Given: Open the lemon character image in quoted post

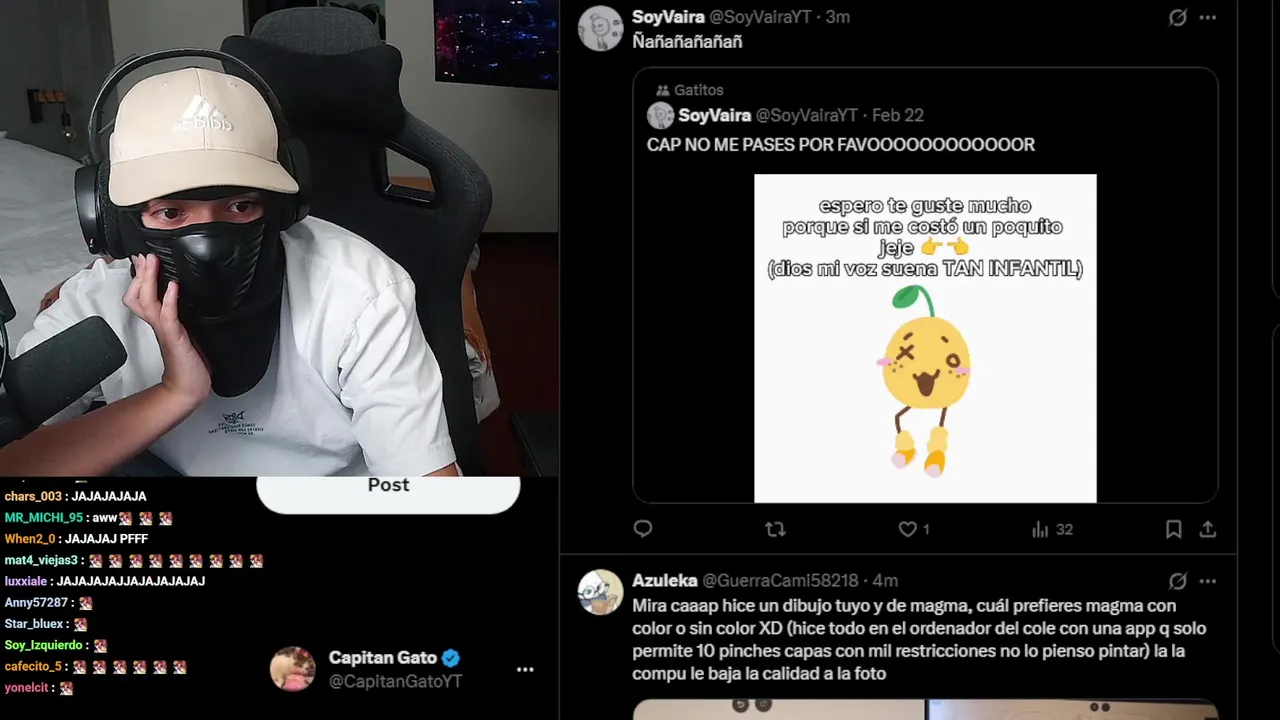Looking at the screenshot, I should pos(925,338).
